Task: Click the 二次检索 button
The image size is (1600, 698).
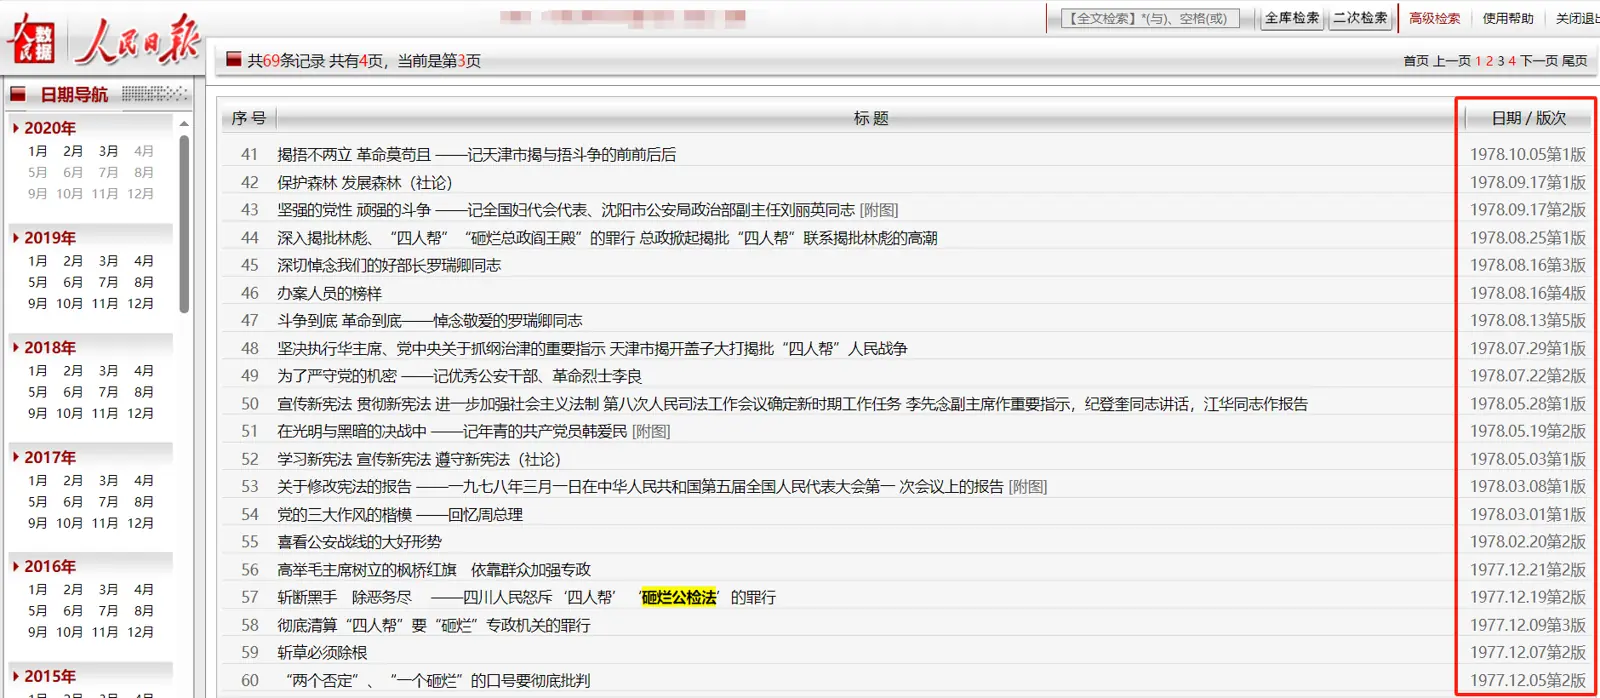Action: (x=1360, y=18)
